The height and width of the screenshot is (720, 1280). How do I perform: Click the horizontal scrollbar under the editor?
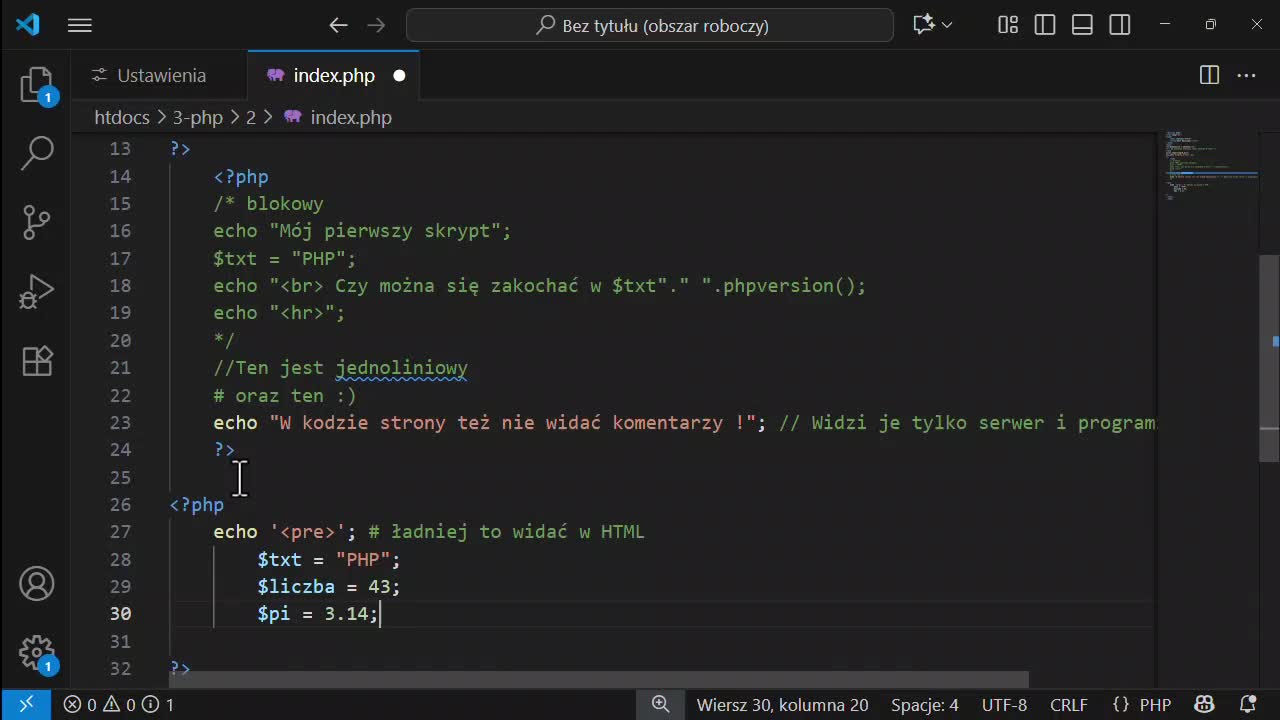(600, 680)
